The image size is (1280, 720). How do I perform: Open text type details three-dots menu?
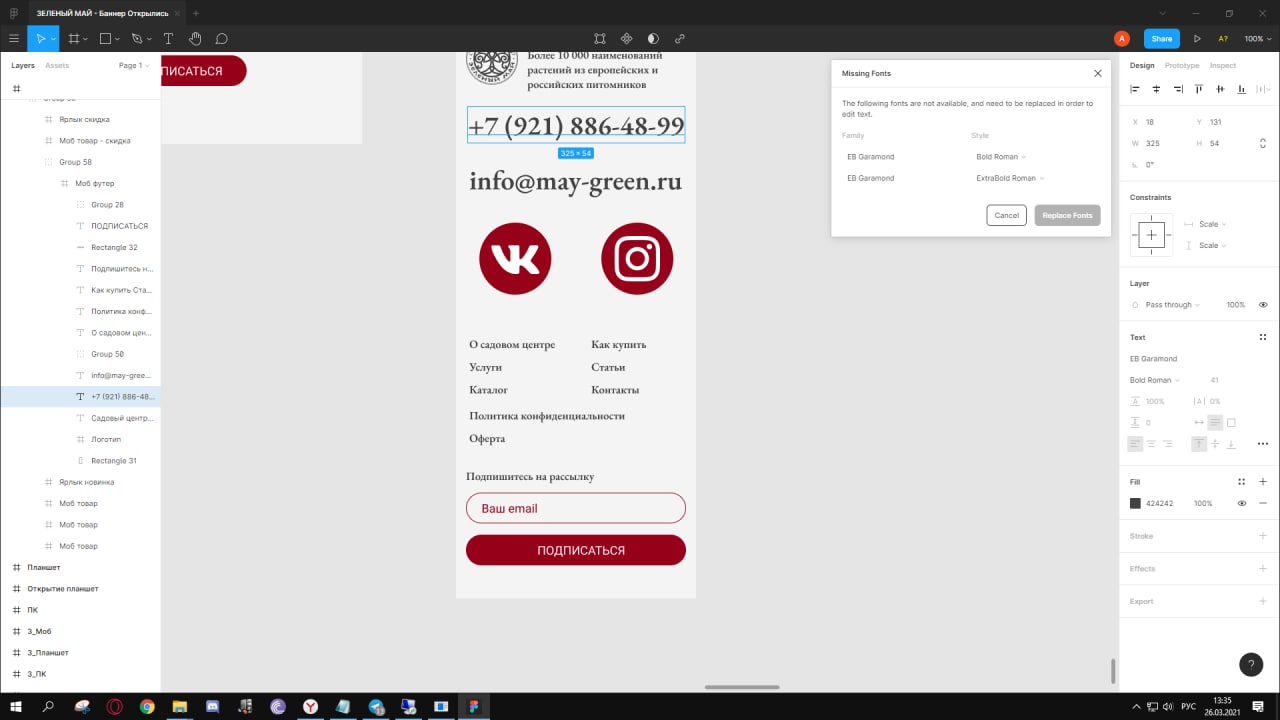tap(1263, 444)
